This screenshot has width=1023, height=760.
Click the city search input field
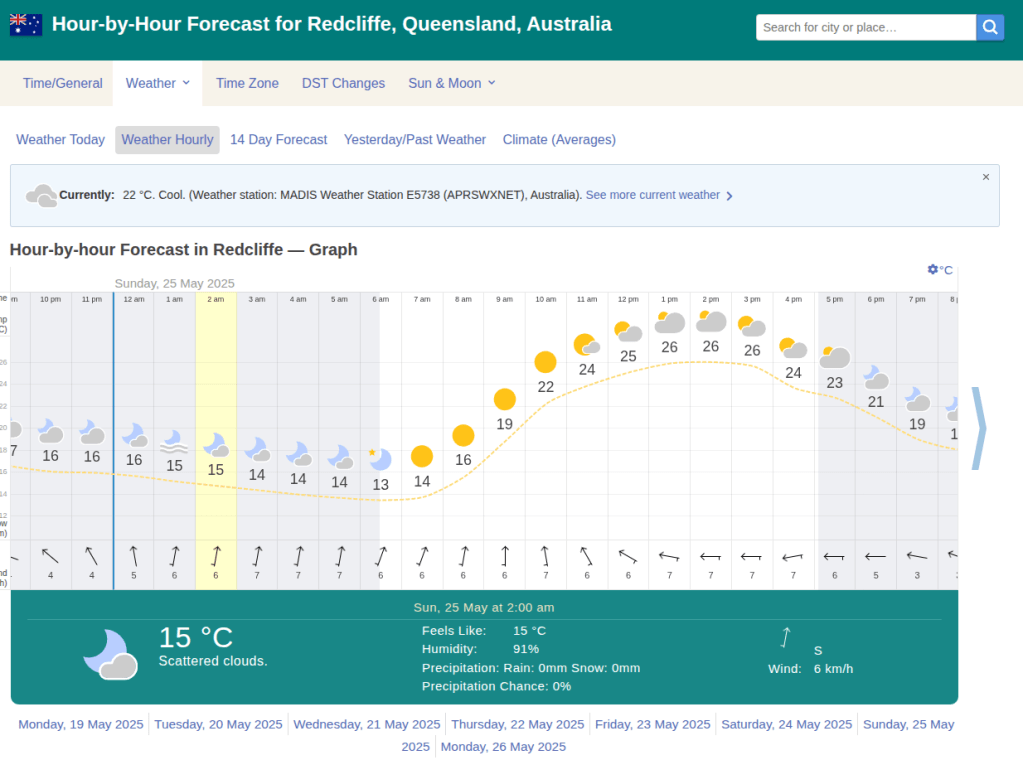tap(865, 27)
